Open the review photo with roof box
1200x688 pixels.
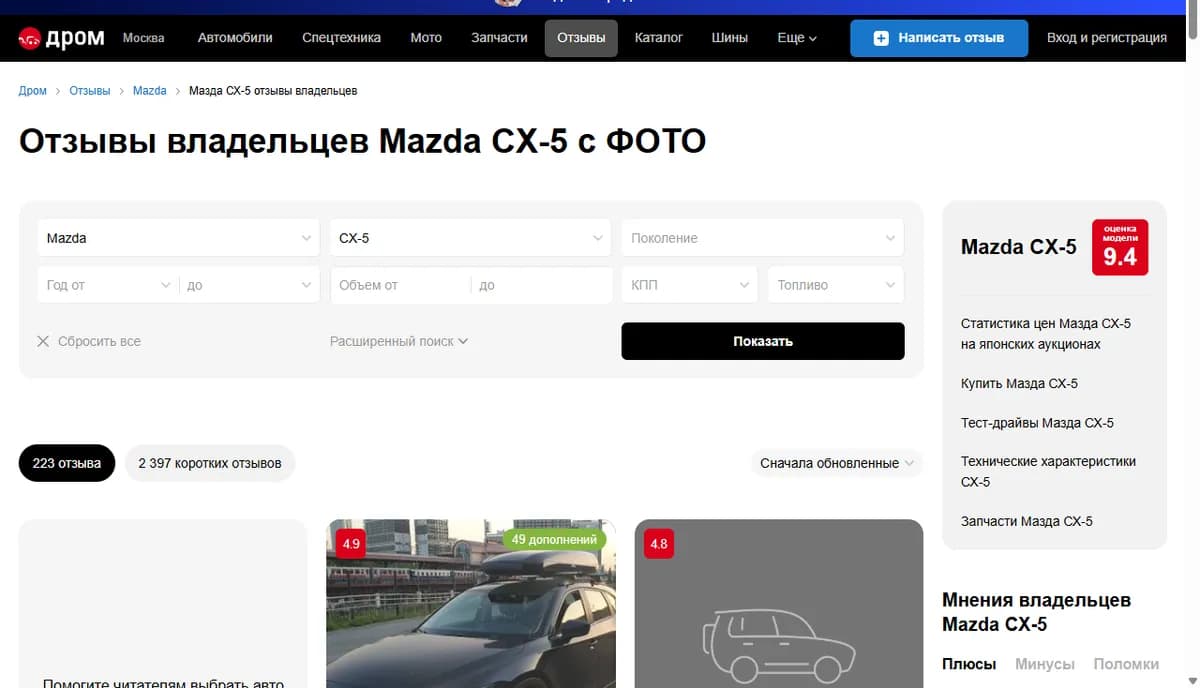471,603
